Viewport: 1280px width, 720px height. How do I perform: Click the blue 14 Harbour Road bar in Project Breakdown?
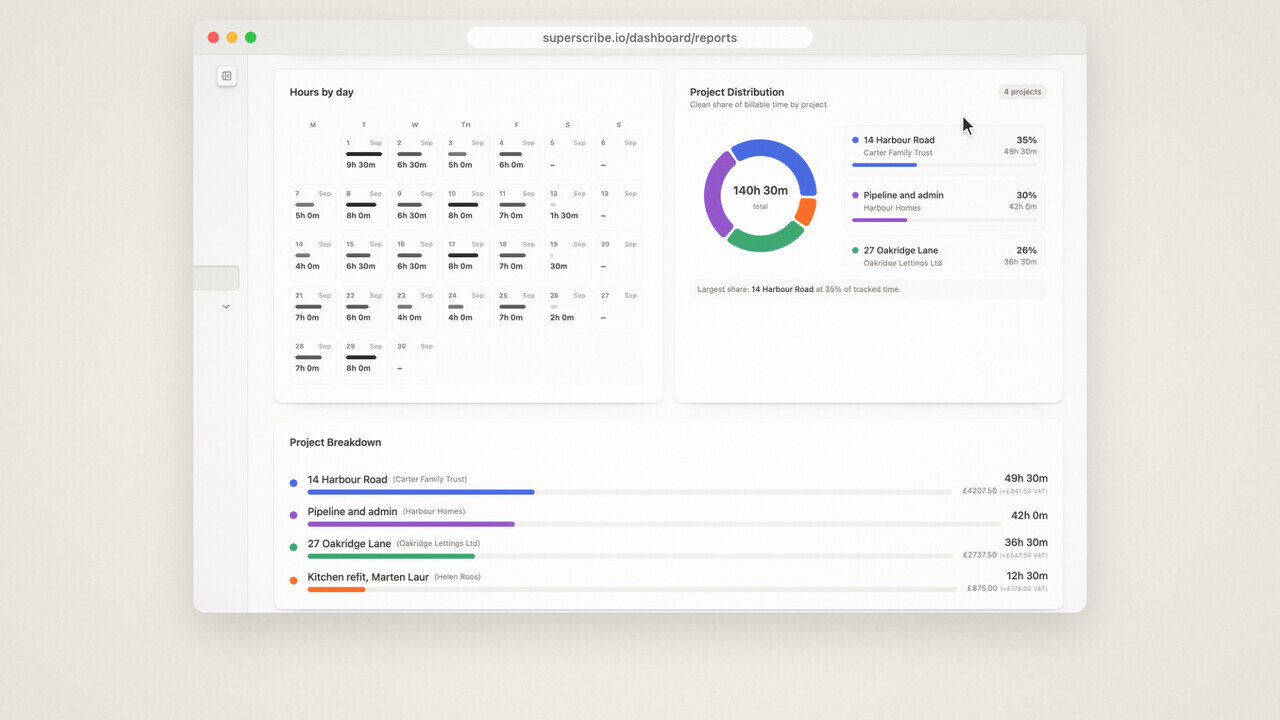421,492
